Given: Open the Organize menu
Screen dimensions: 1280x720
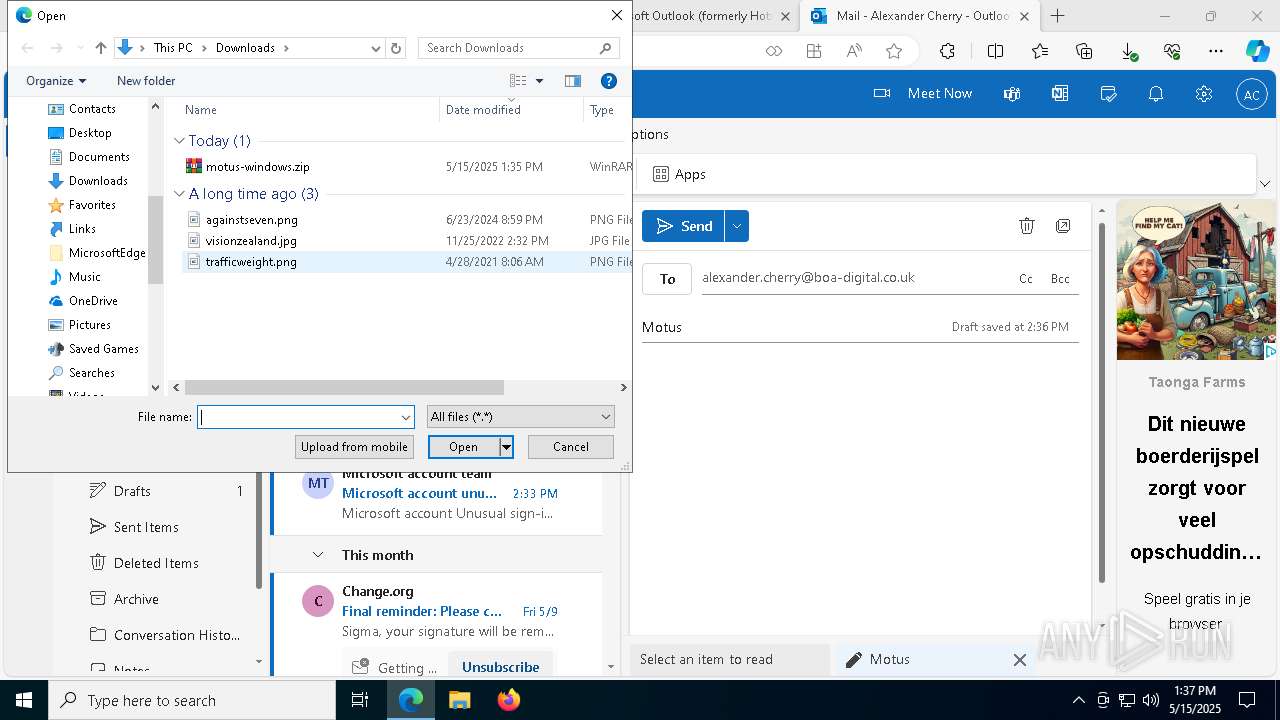Looking at the screenshot, I should tap(56, 81).
